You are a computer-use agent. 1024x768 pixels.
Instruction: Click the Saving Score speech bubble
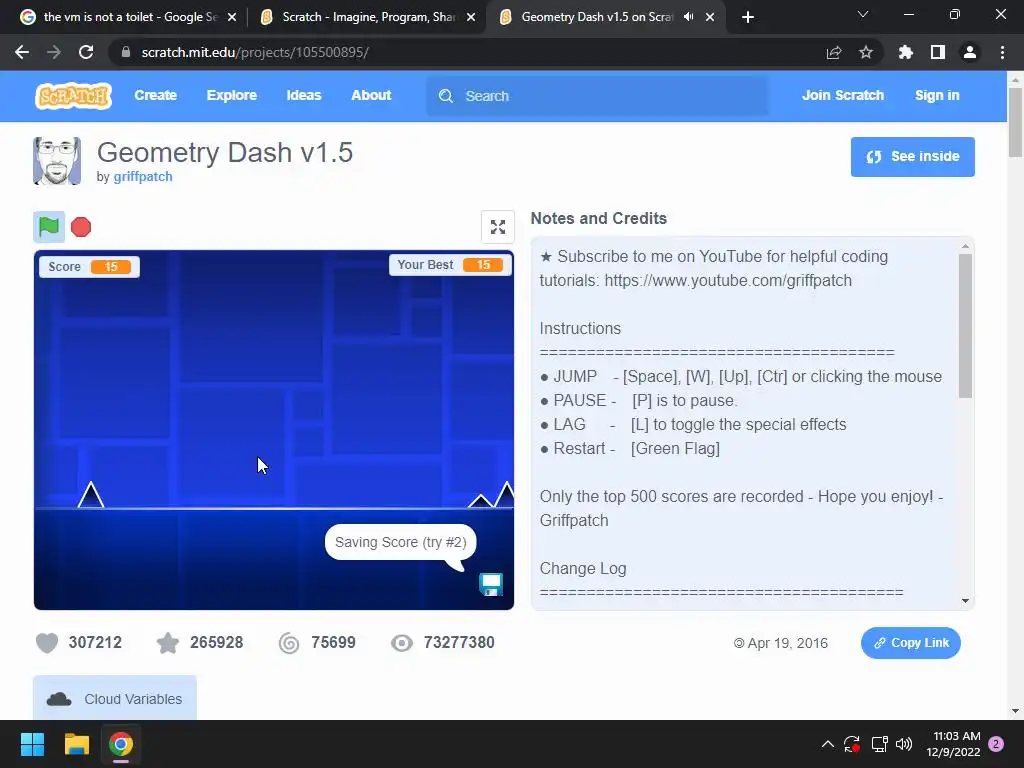click(x=400, y=542)
